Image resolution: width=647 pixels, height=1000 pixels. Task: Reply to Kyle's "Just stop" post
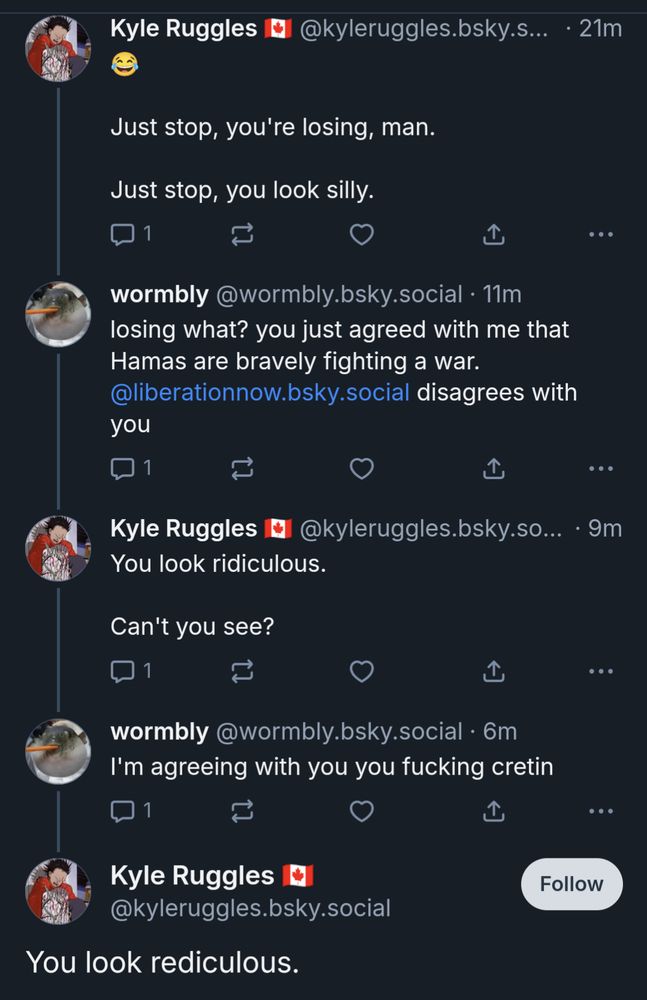[121, 235]
